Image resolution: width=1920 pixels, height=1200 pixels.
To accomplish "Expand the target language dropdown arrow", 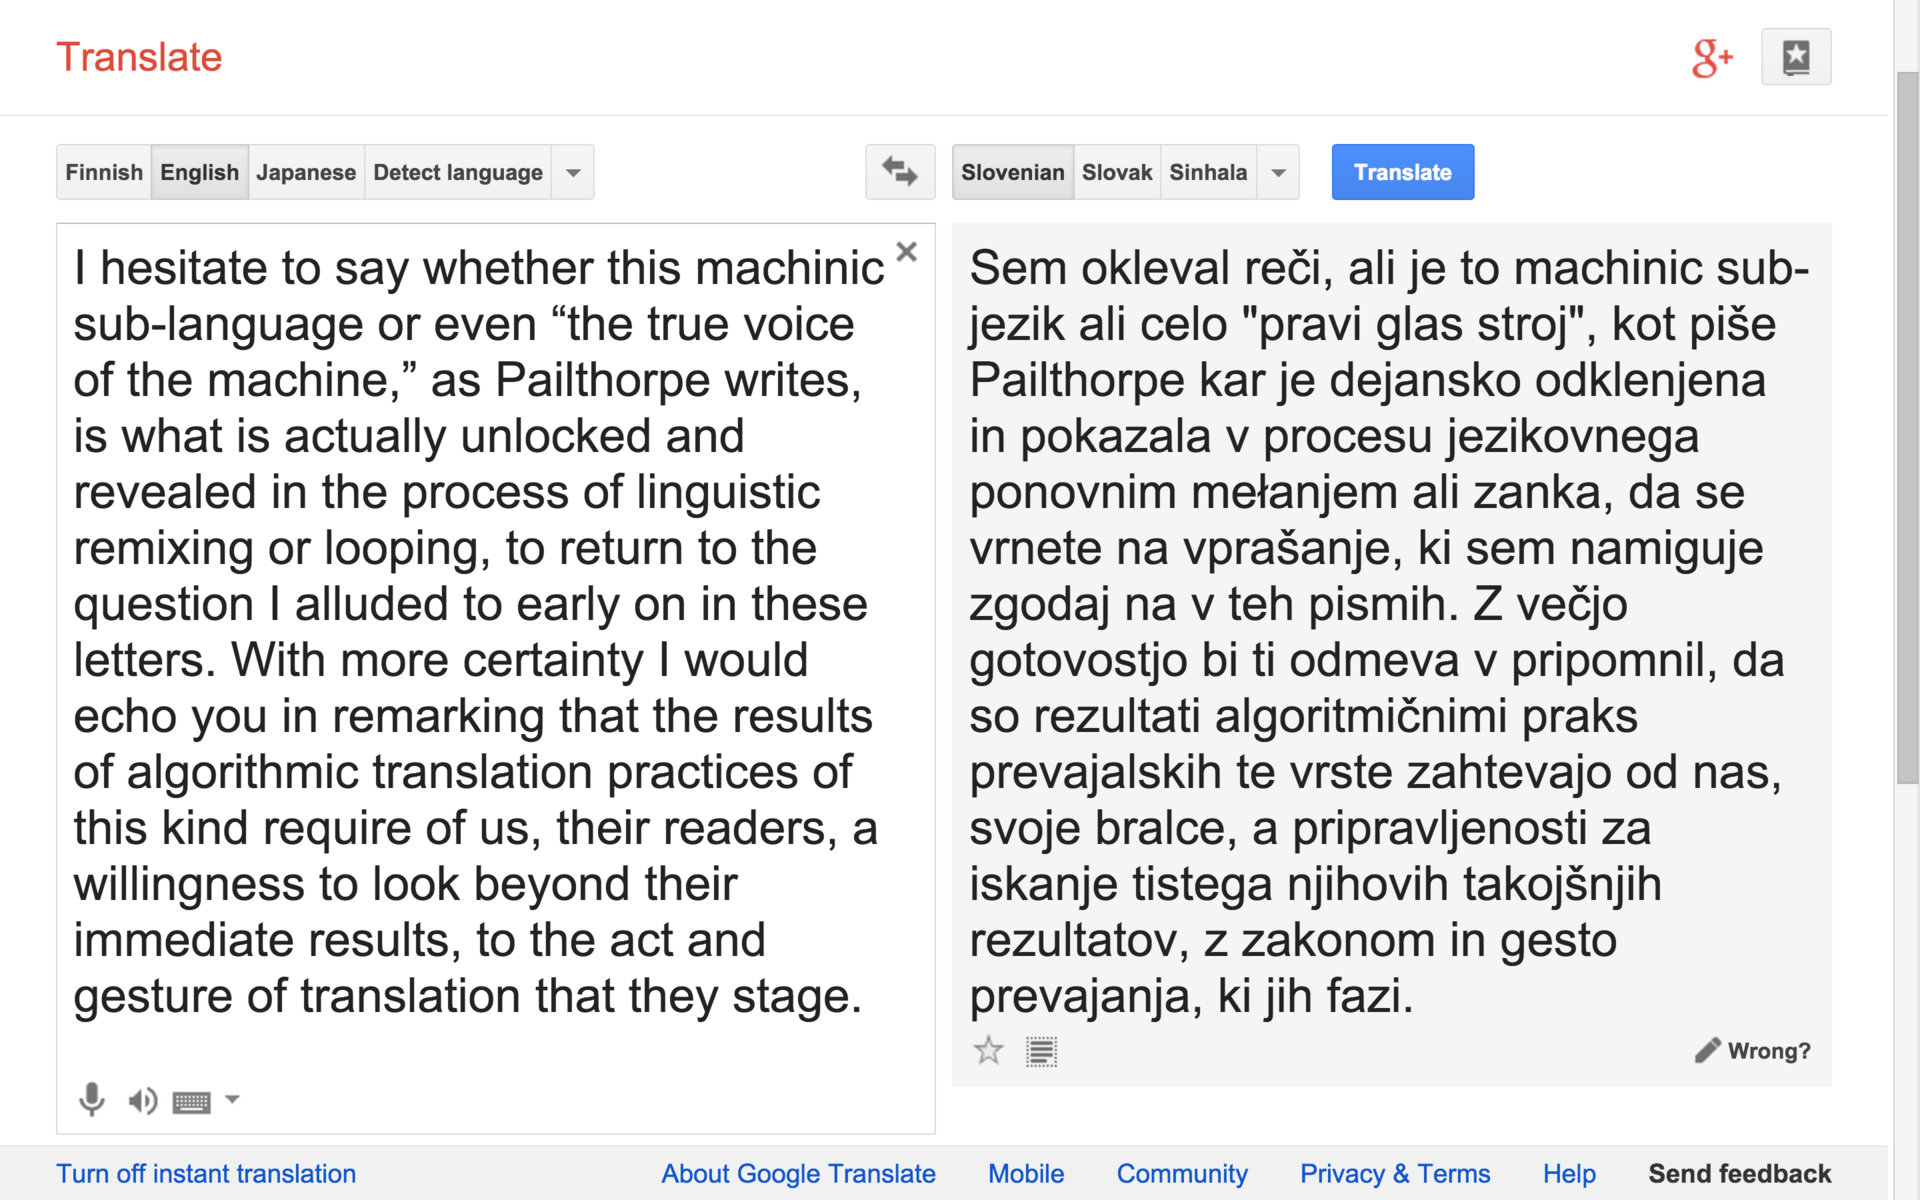I will (1278, 173).
